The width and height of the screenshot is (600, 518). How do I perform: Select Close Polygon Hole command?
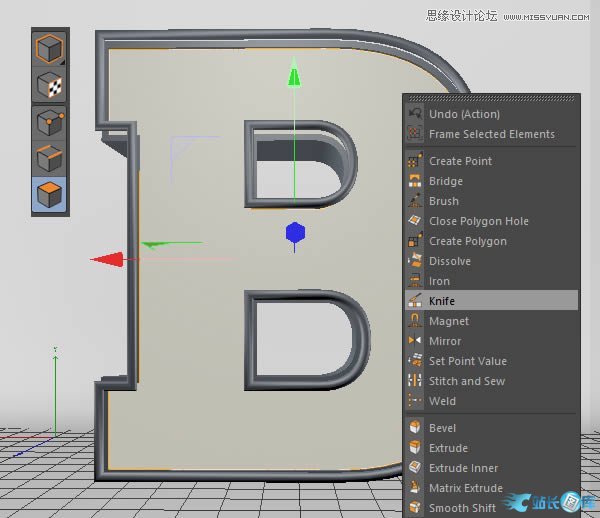(x=478, y=221)
